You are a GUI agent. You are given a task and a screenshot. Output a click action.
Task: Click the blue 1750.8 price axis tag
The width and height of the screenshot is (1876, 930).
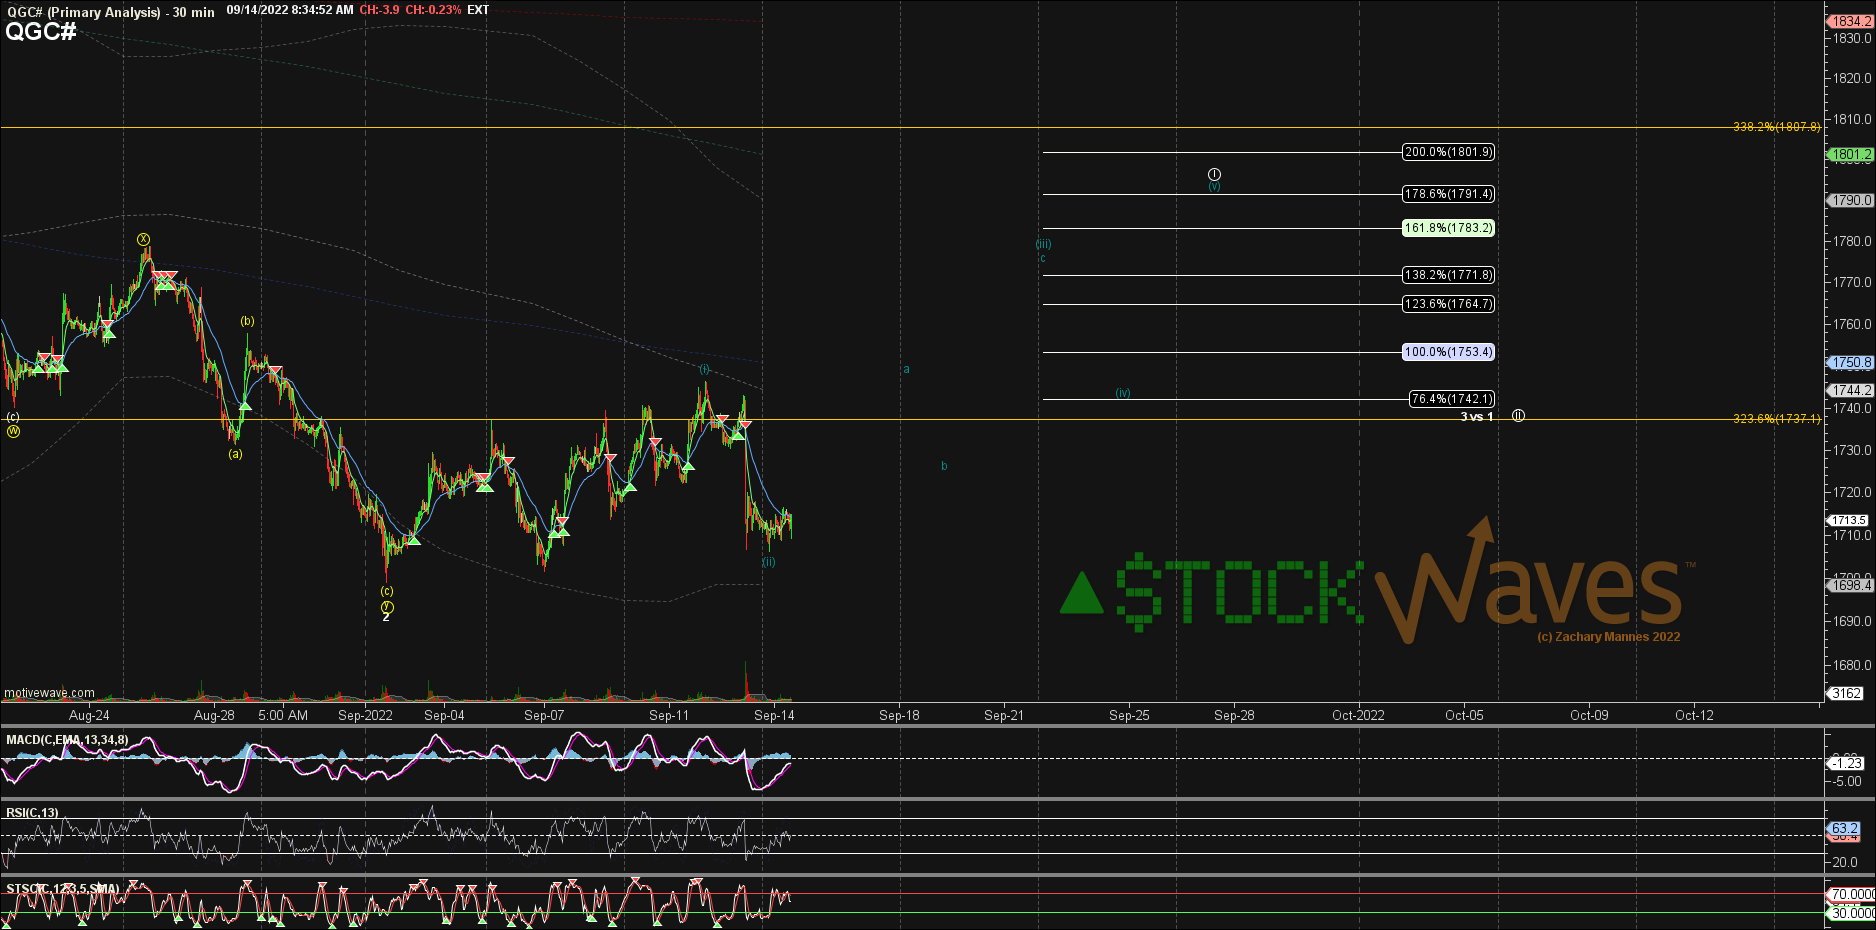1850,363
